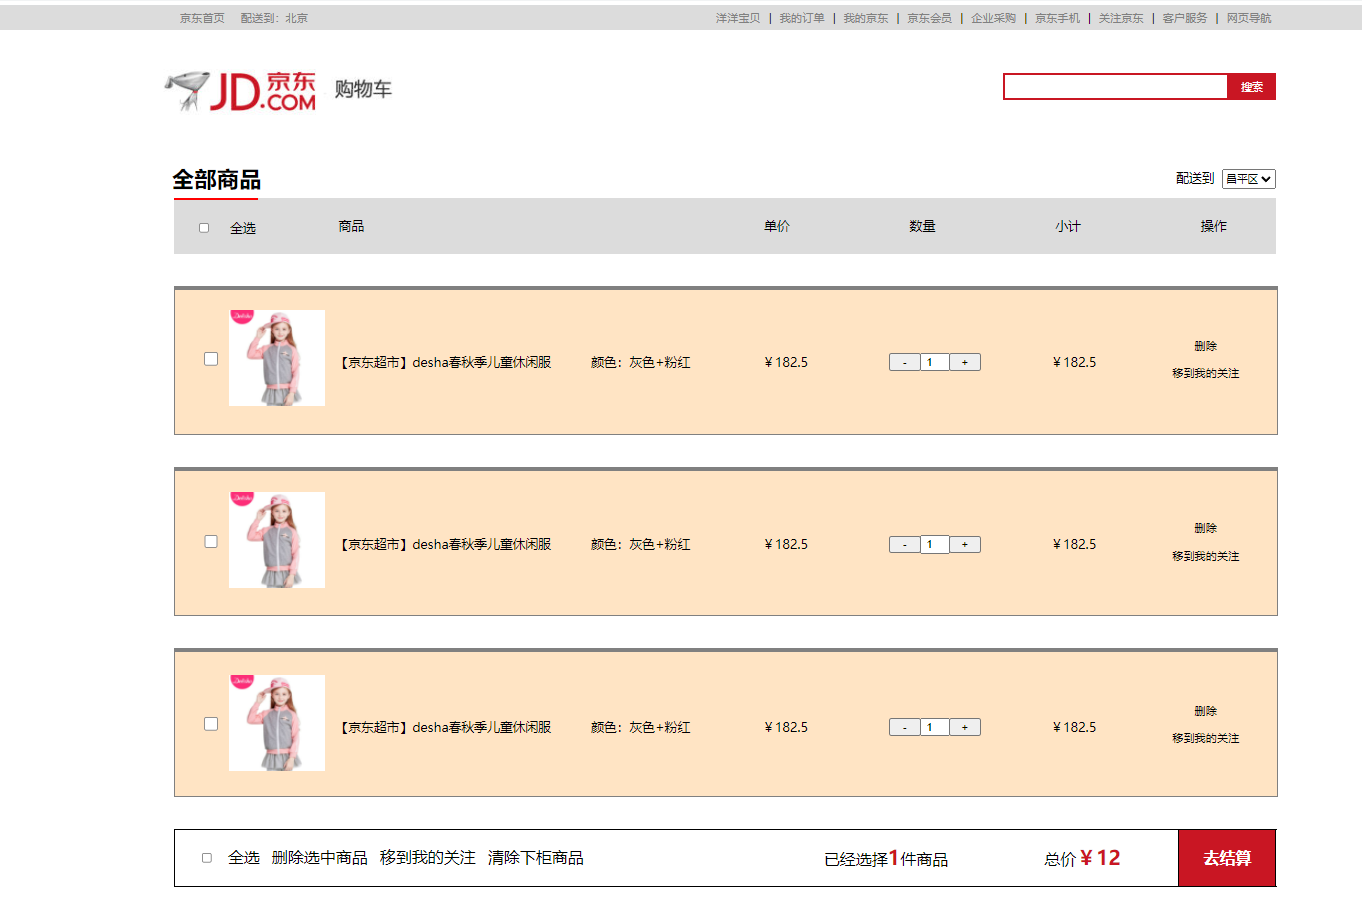Open 洋洋宝贝 in top navigation

(x=738, y=18)
